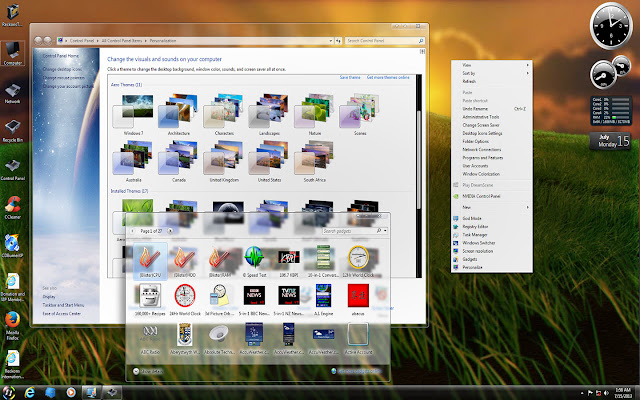Pick the ABC Radio gadget

[150, 338]
